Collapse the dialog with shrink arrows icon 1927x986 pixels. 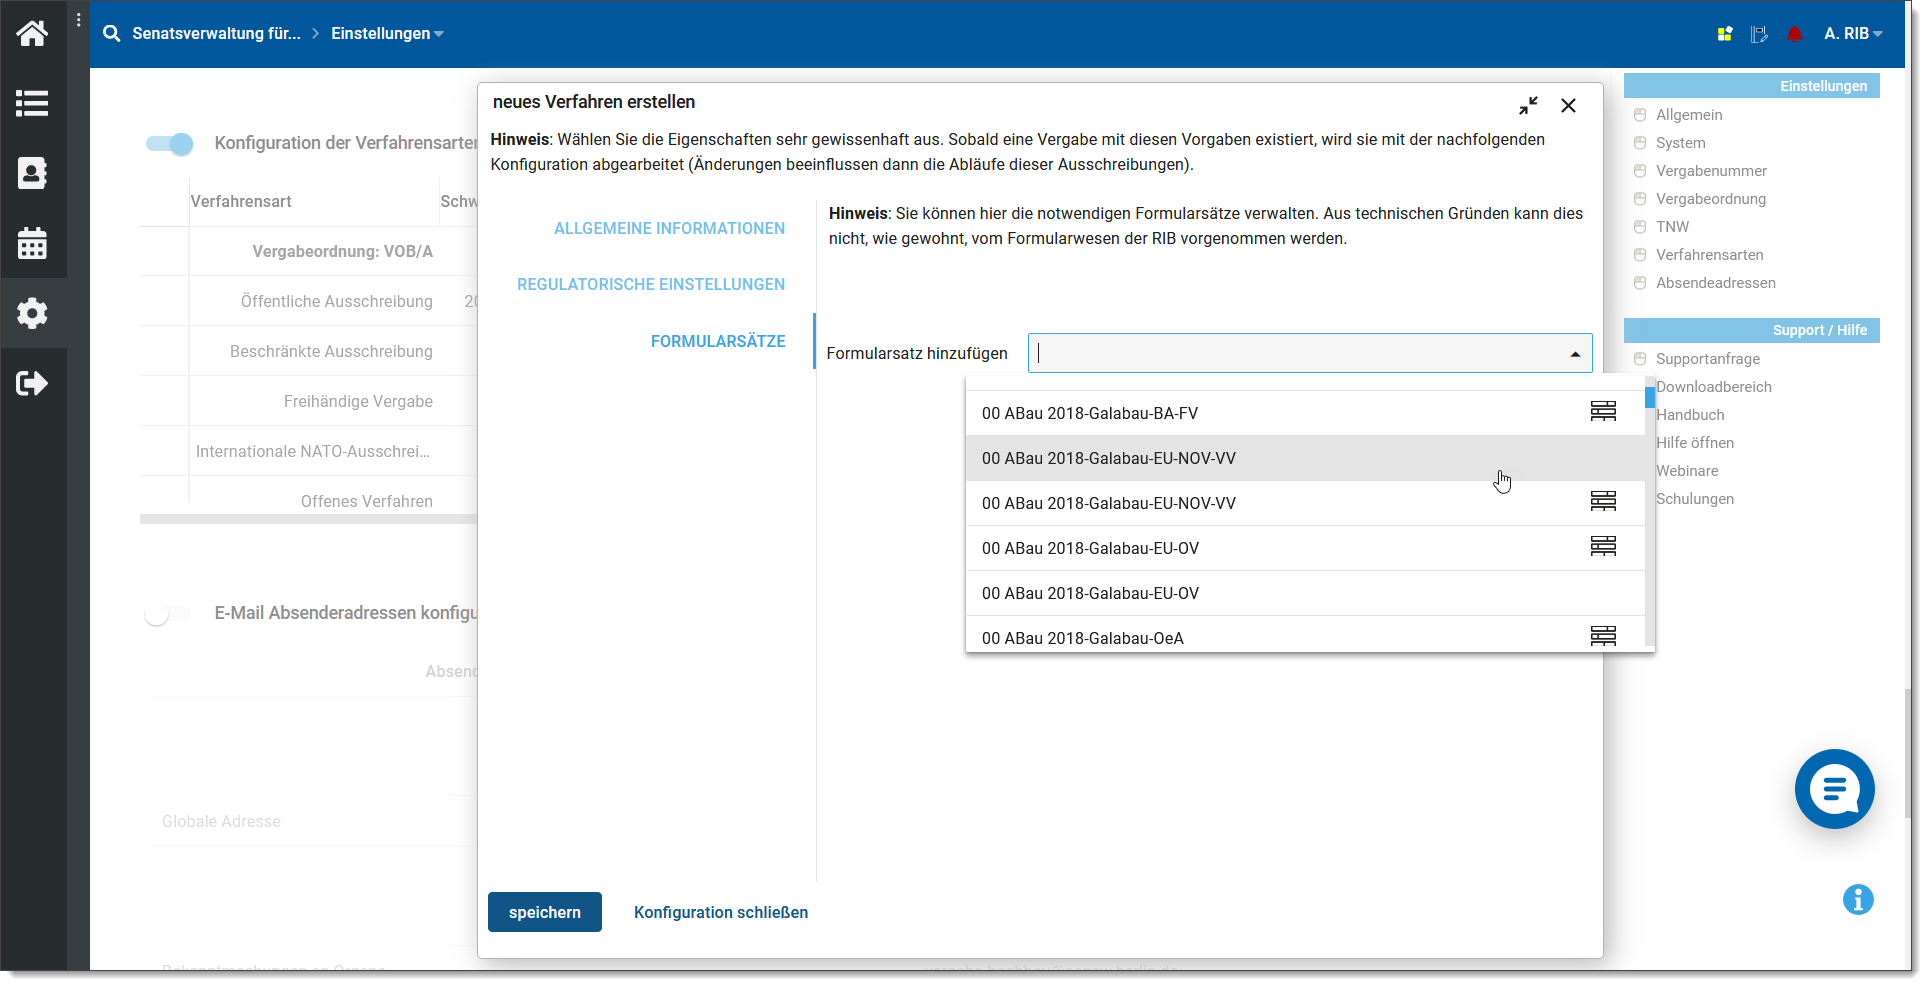1527,106
